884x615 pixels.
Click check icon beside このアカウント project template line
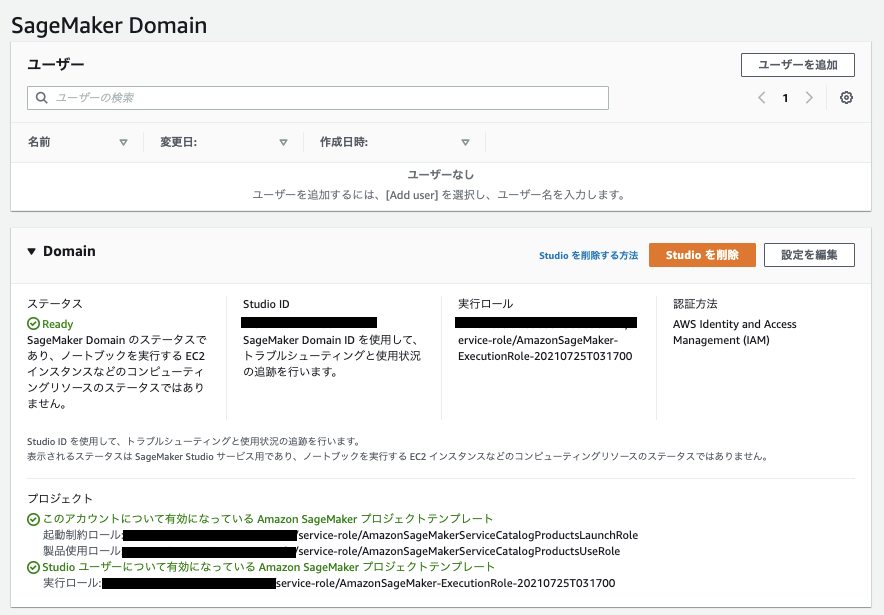tap(33, 519)
